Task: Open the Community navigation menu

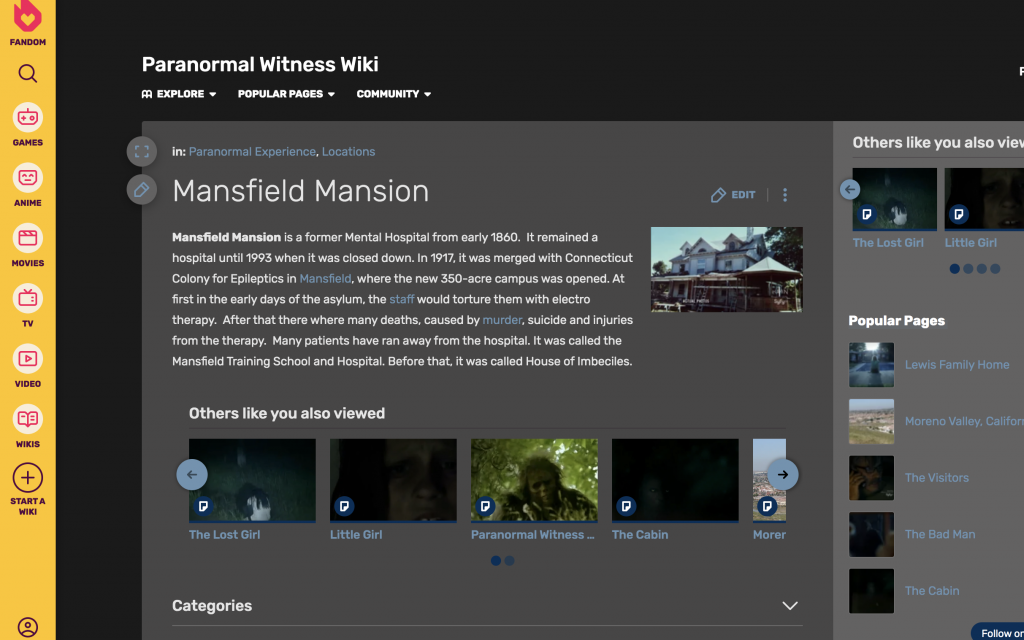Action: 394,94
